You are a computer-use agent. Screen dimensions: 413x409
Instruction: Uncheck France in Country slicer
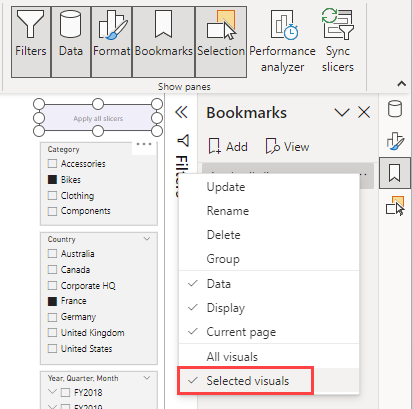click(52, 301)
